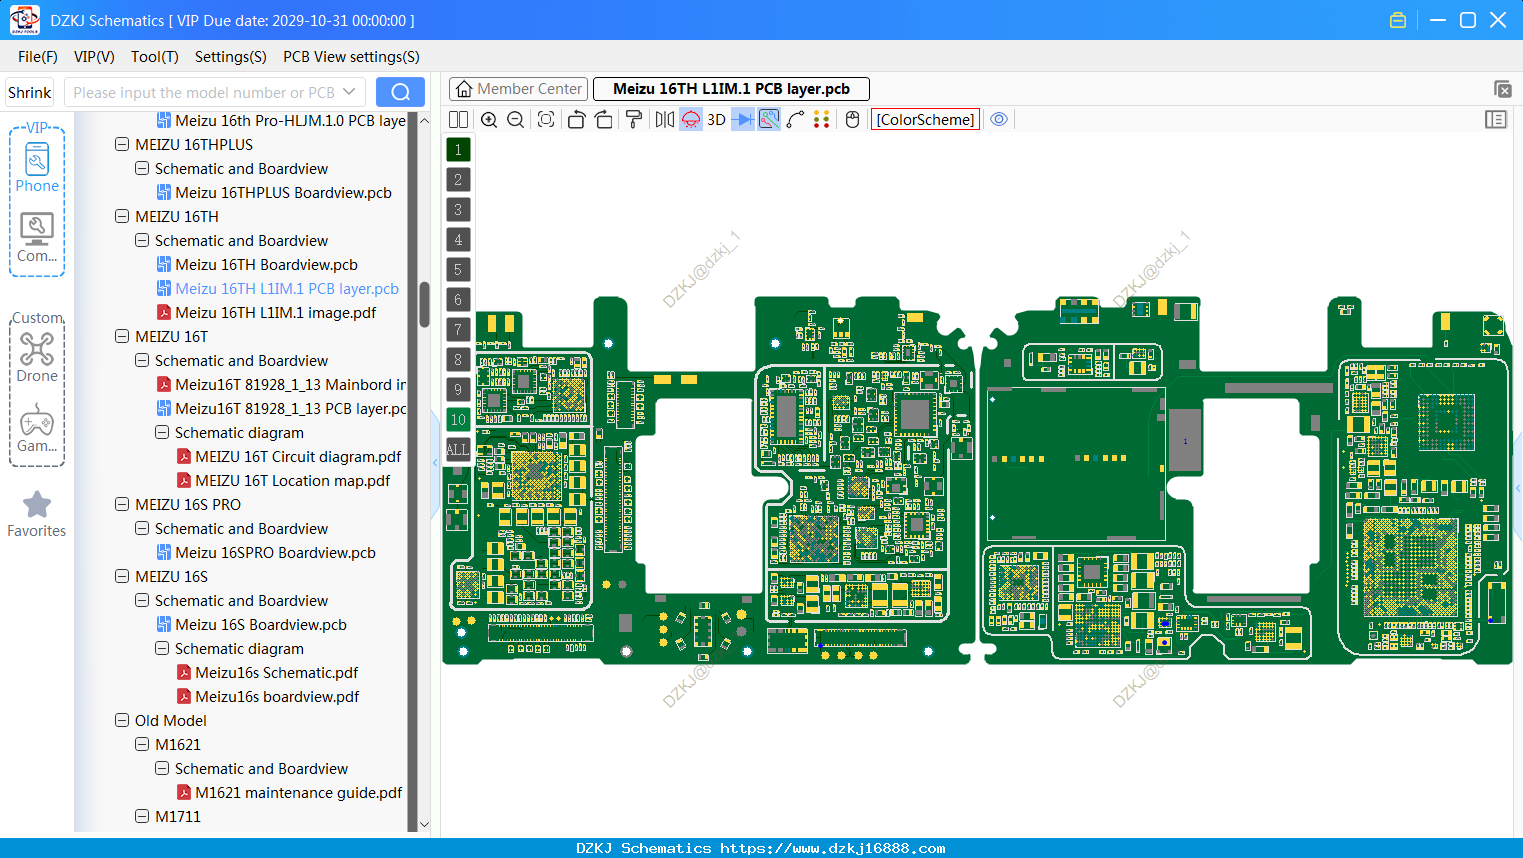Open the model number dropdown arrow
Screen dimensions: 1523x858
(349, 92)
